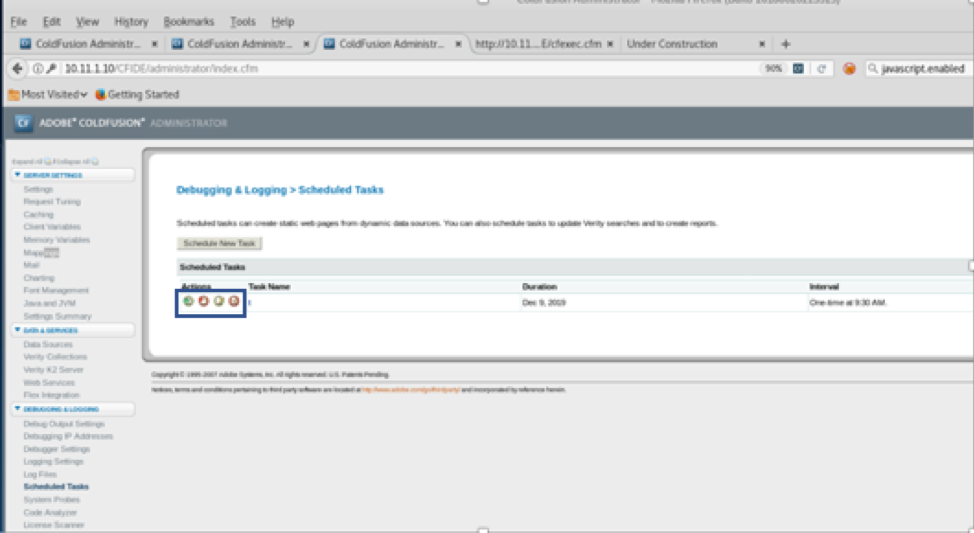This screenshot has height=533, width=974.
Task: Open Settings in Server Settings
Action: pyautogui.click(x=38, y=189)
